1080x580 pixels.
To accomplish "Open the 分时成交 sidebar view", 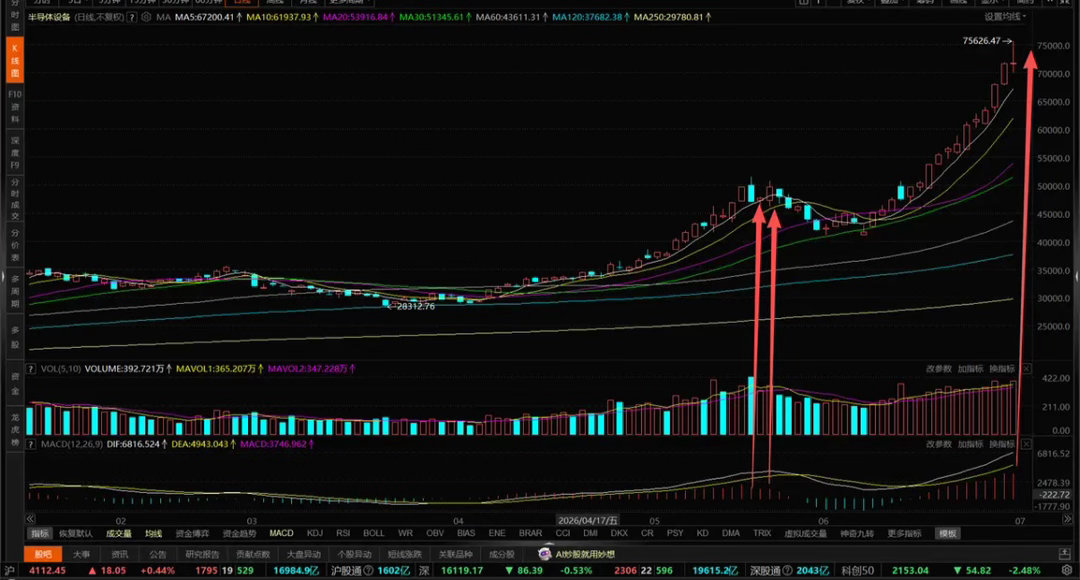I will [x=15, y=199].
